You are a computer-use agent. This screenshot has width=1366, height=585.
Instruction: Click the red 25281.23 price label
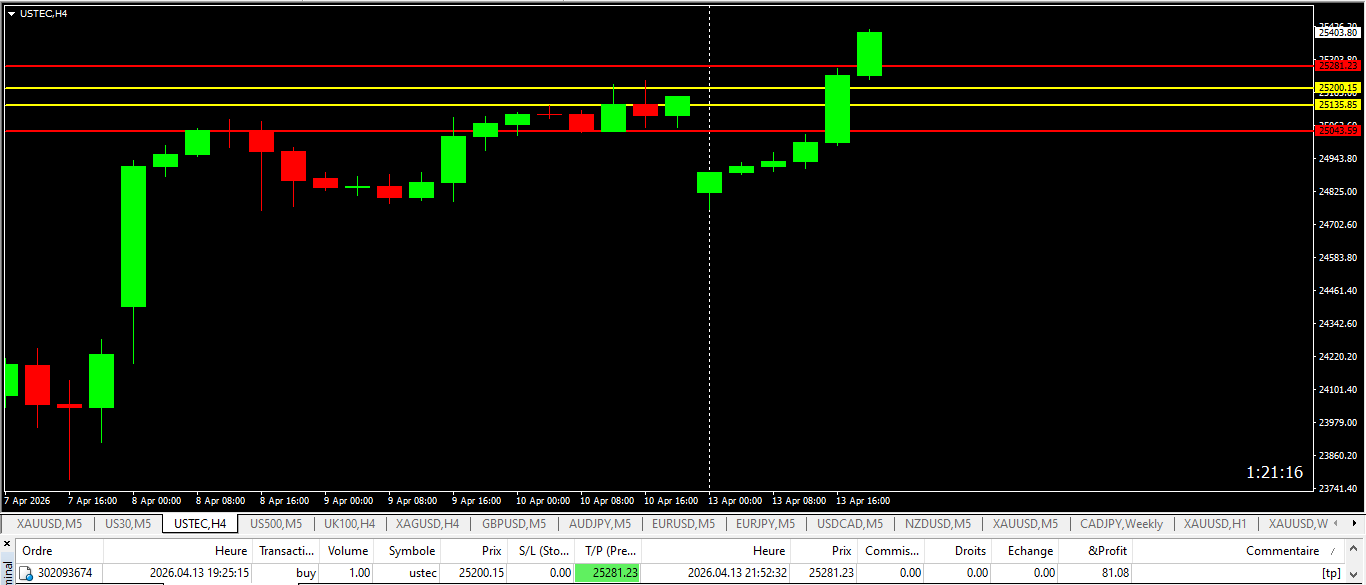[x=1338, y=66]
